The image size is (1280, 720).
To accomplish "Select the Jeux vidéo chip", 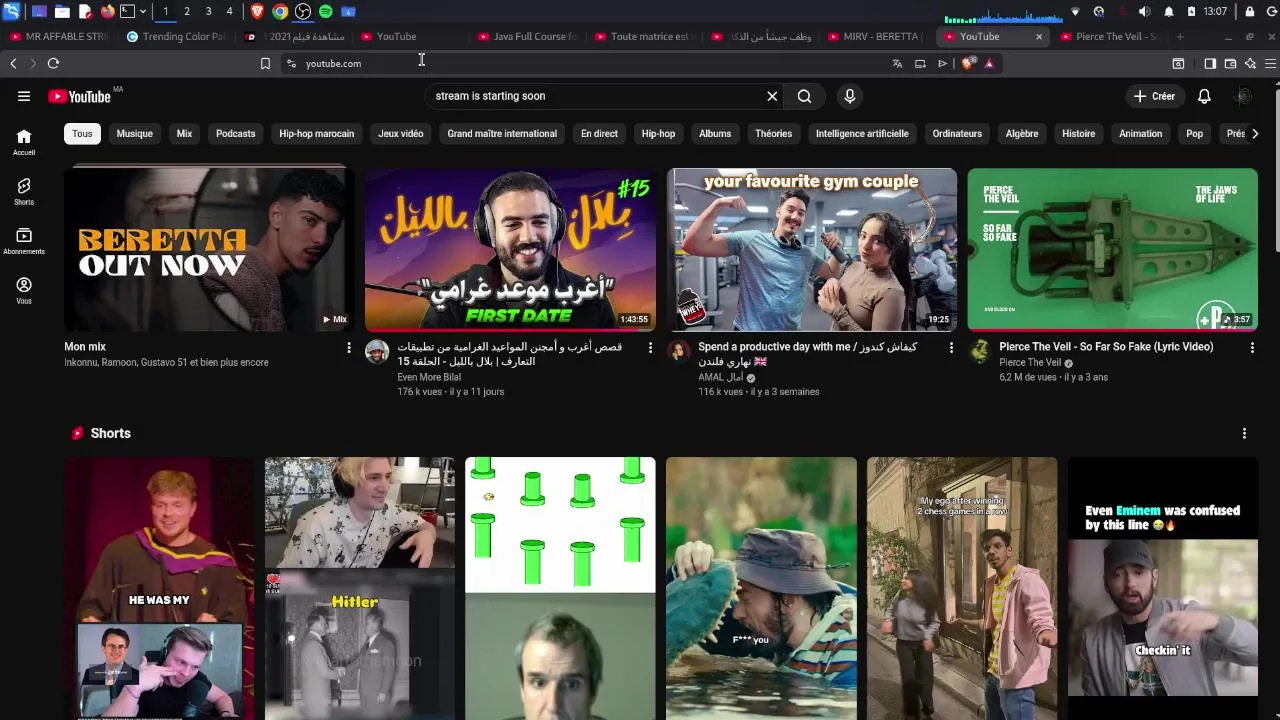I will [400, 133].
